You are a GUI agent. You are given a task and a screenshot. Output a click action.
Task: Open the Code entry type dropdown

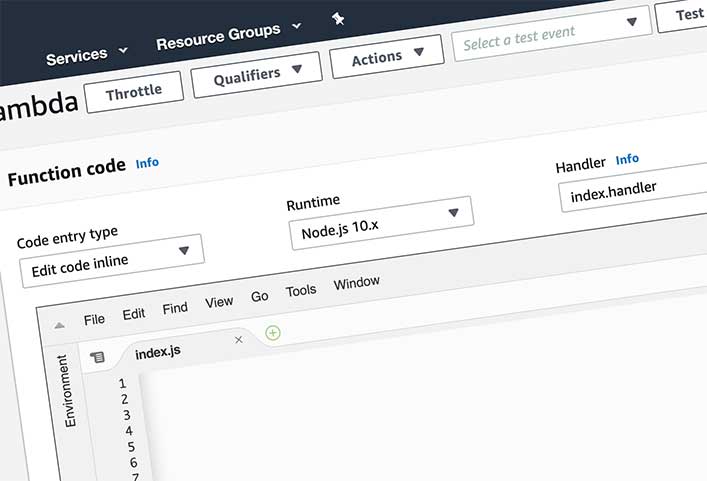coord(111,261)
